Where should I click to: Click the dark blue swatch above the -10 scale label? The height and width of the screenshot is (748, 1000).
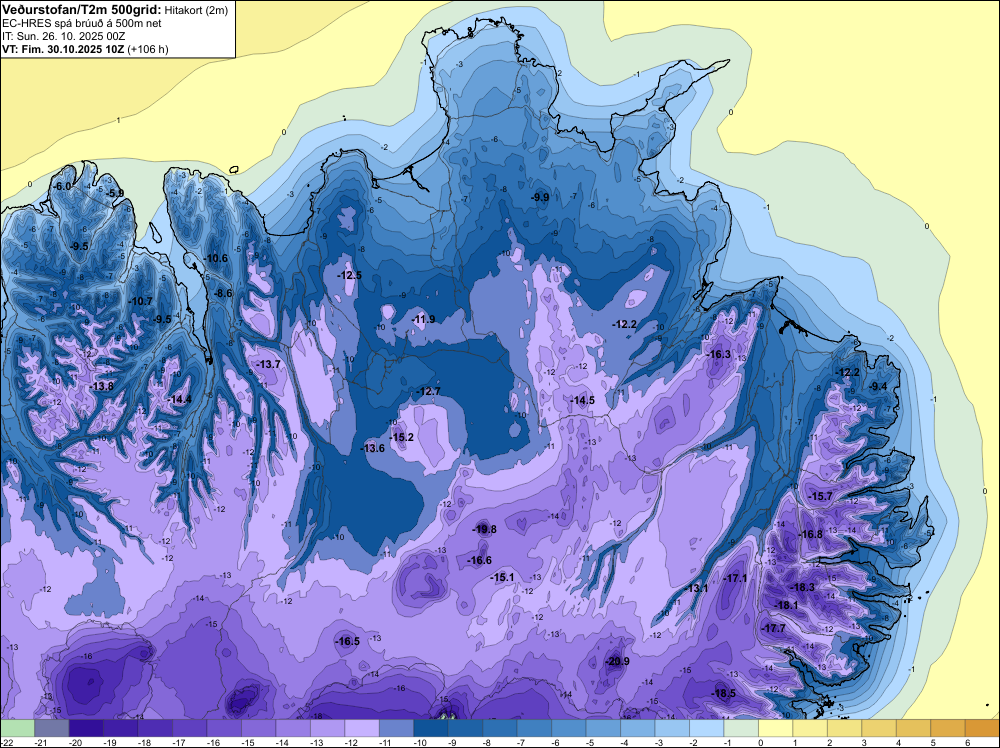(x=430, y=728)
